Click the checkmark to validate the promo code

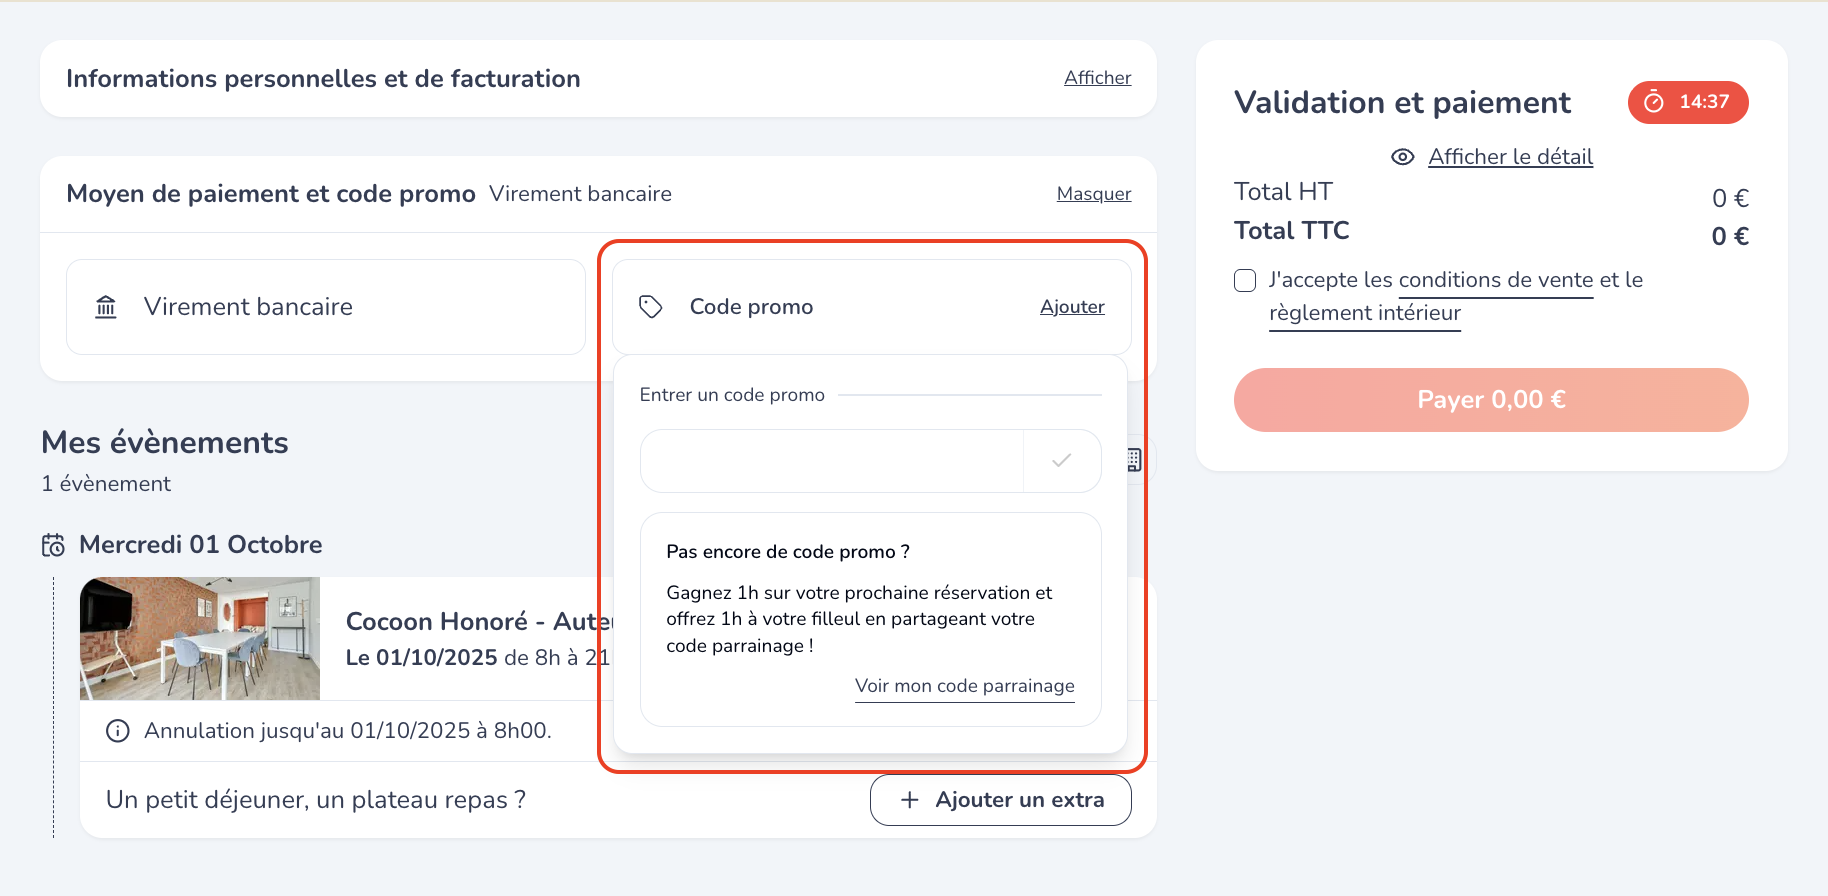pyautogui.click(x=1061, y=461)
